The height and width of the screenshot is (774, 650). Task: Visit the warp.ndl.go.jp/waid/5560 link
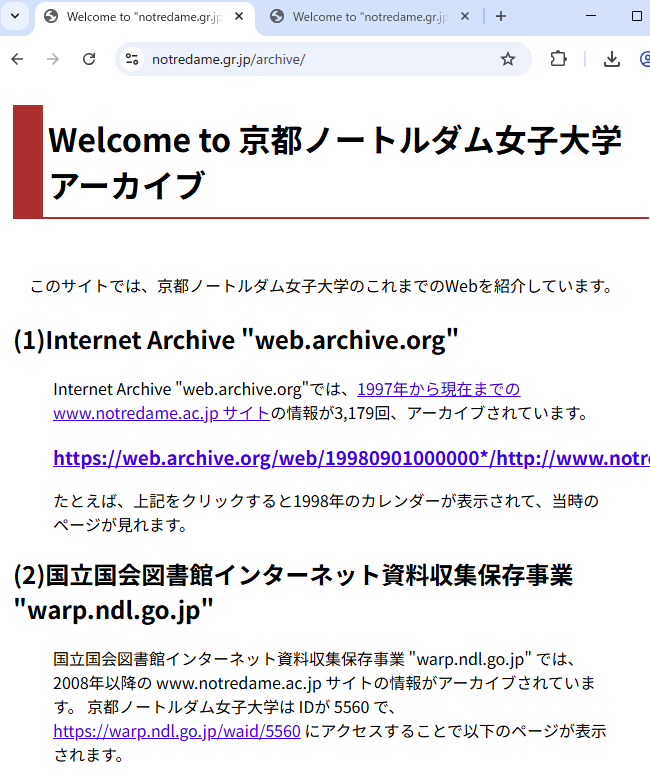pos(176,731)
